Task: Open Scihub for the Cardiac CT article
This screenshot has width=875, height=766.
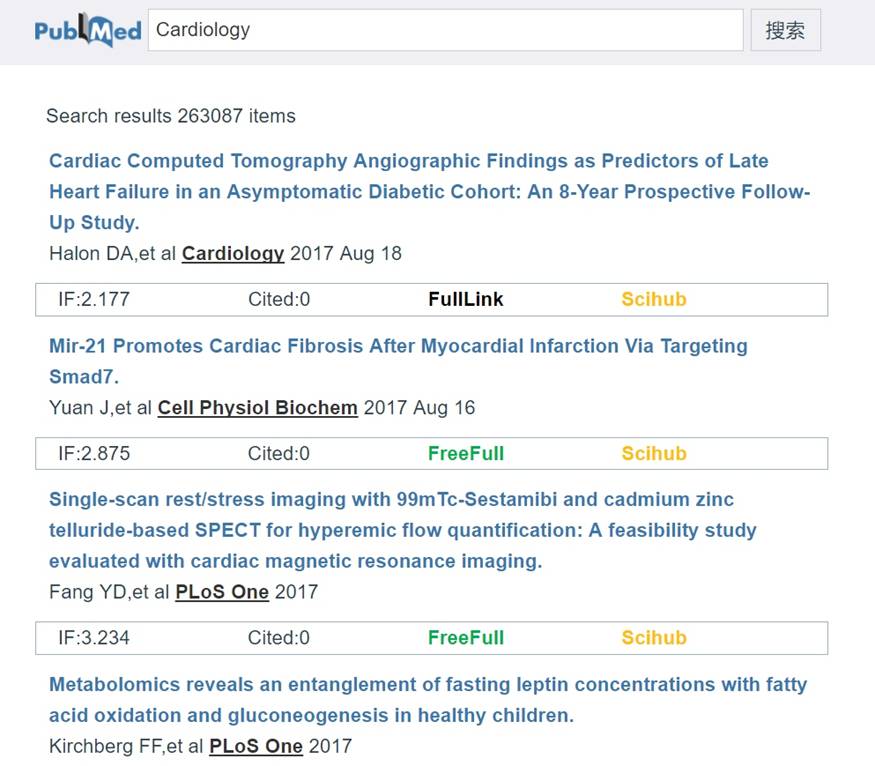Action: 653,299
